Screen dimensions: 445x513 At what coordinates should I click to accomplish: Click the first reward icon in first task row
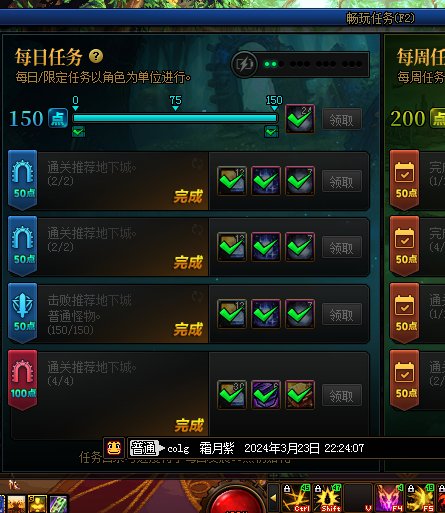[x=232, y=181]
